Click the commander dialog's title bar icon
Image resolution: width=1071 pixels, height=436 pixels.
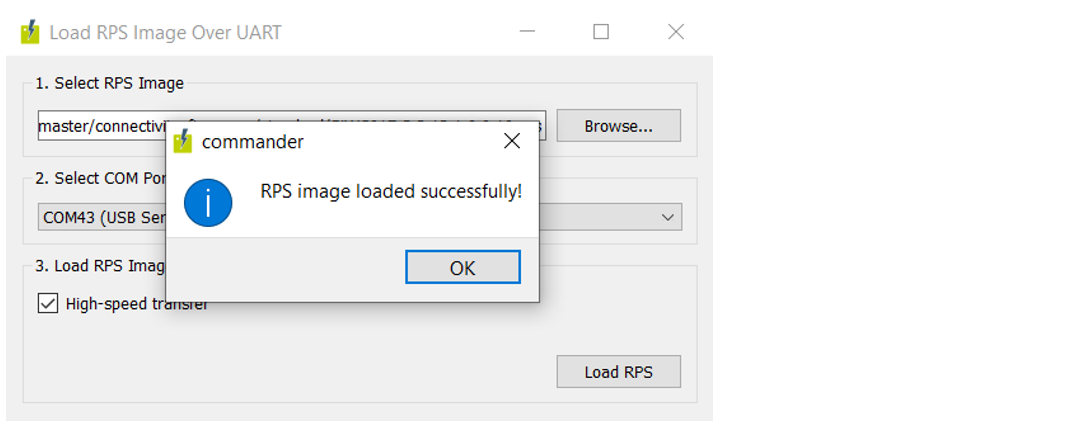tap(183, 141)
